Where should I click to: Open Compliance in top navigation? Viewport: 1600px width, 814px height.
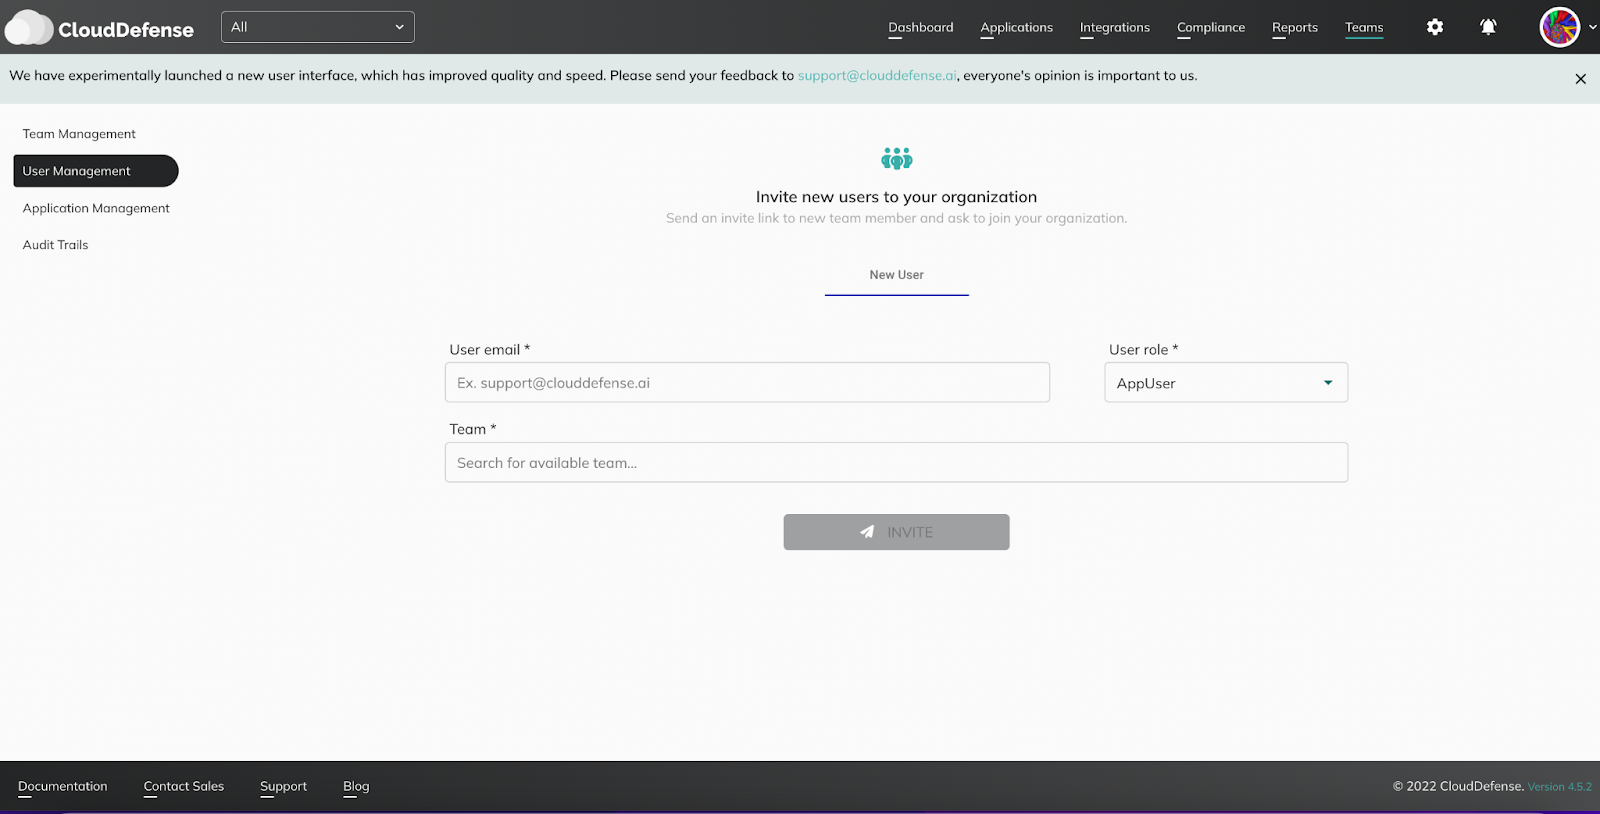click(x=1211, y=27)
